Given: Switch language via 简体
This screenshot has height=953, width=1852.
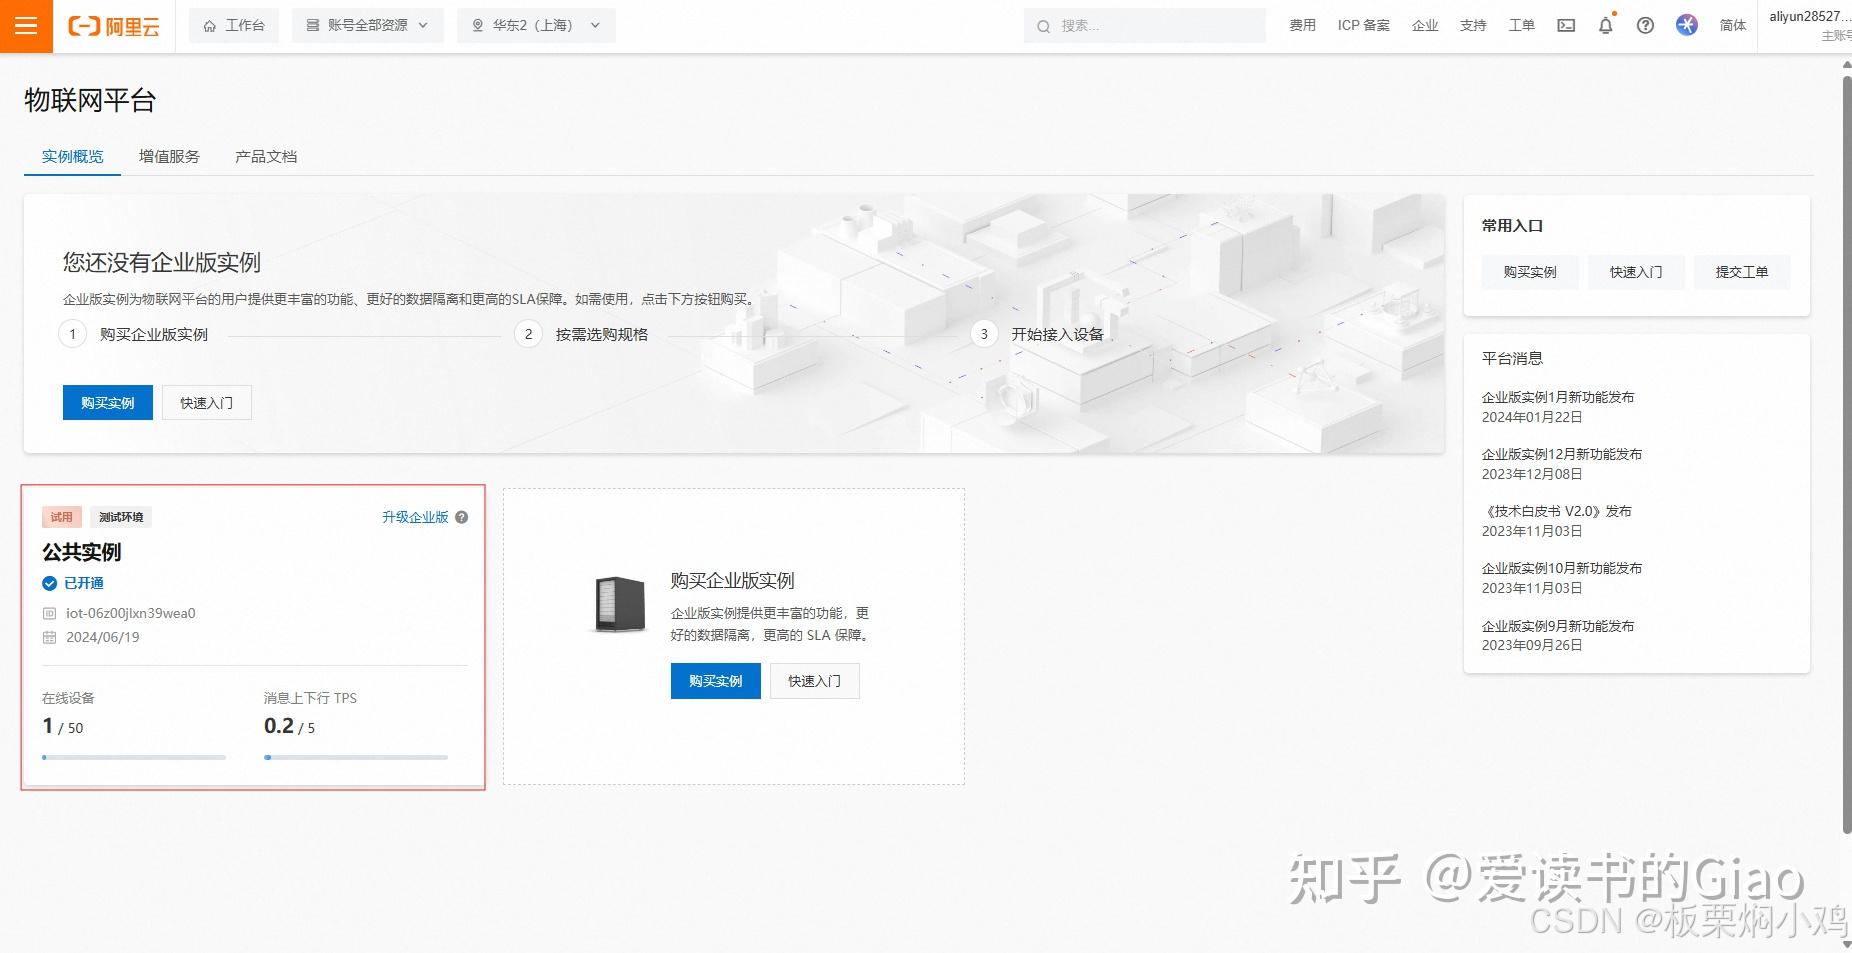Looking at the screenshot, I should tap(1733, 26).
